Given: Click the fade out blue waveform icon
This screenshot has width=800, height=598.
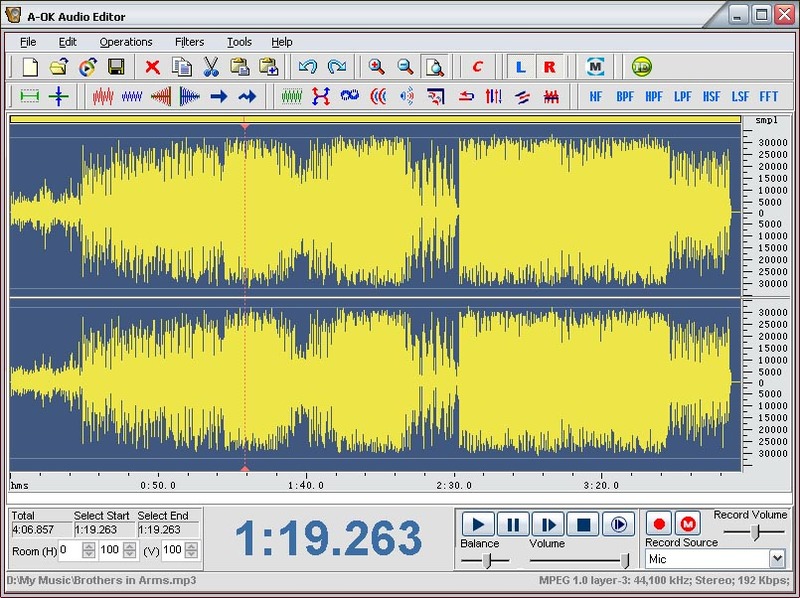Looking at the screenshot, I should pos(189,96).
